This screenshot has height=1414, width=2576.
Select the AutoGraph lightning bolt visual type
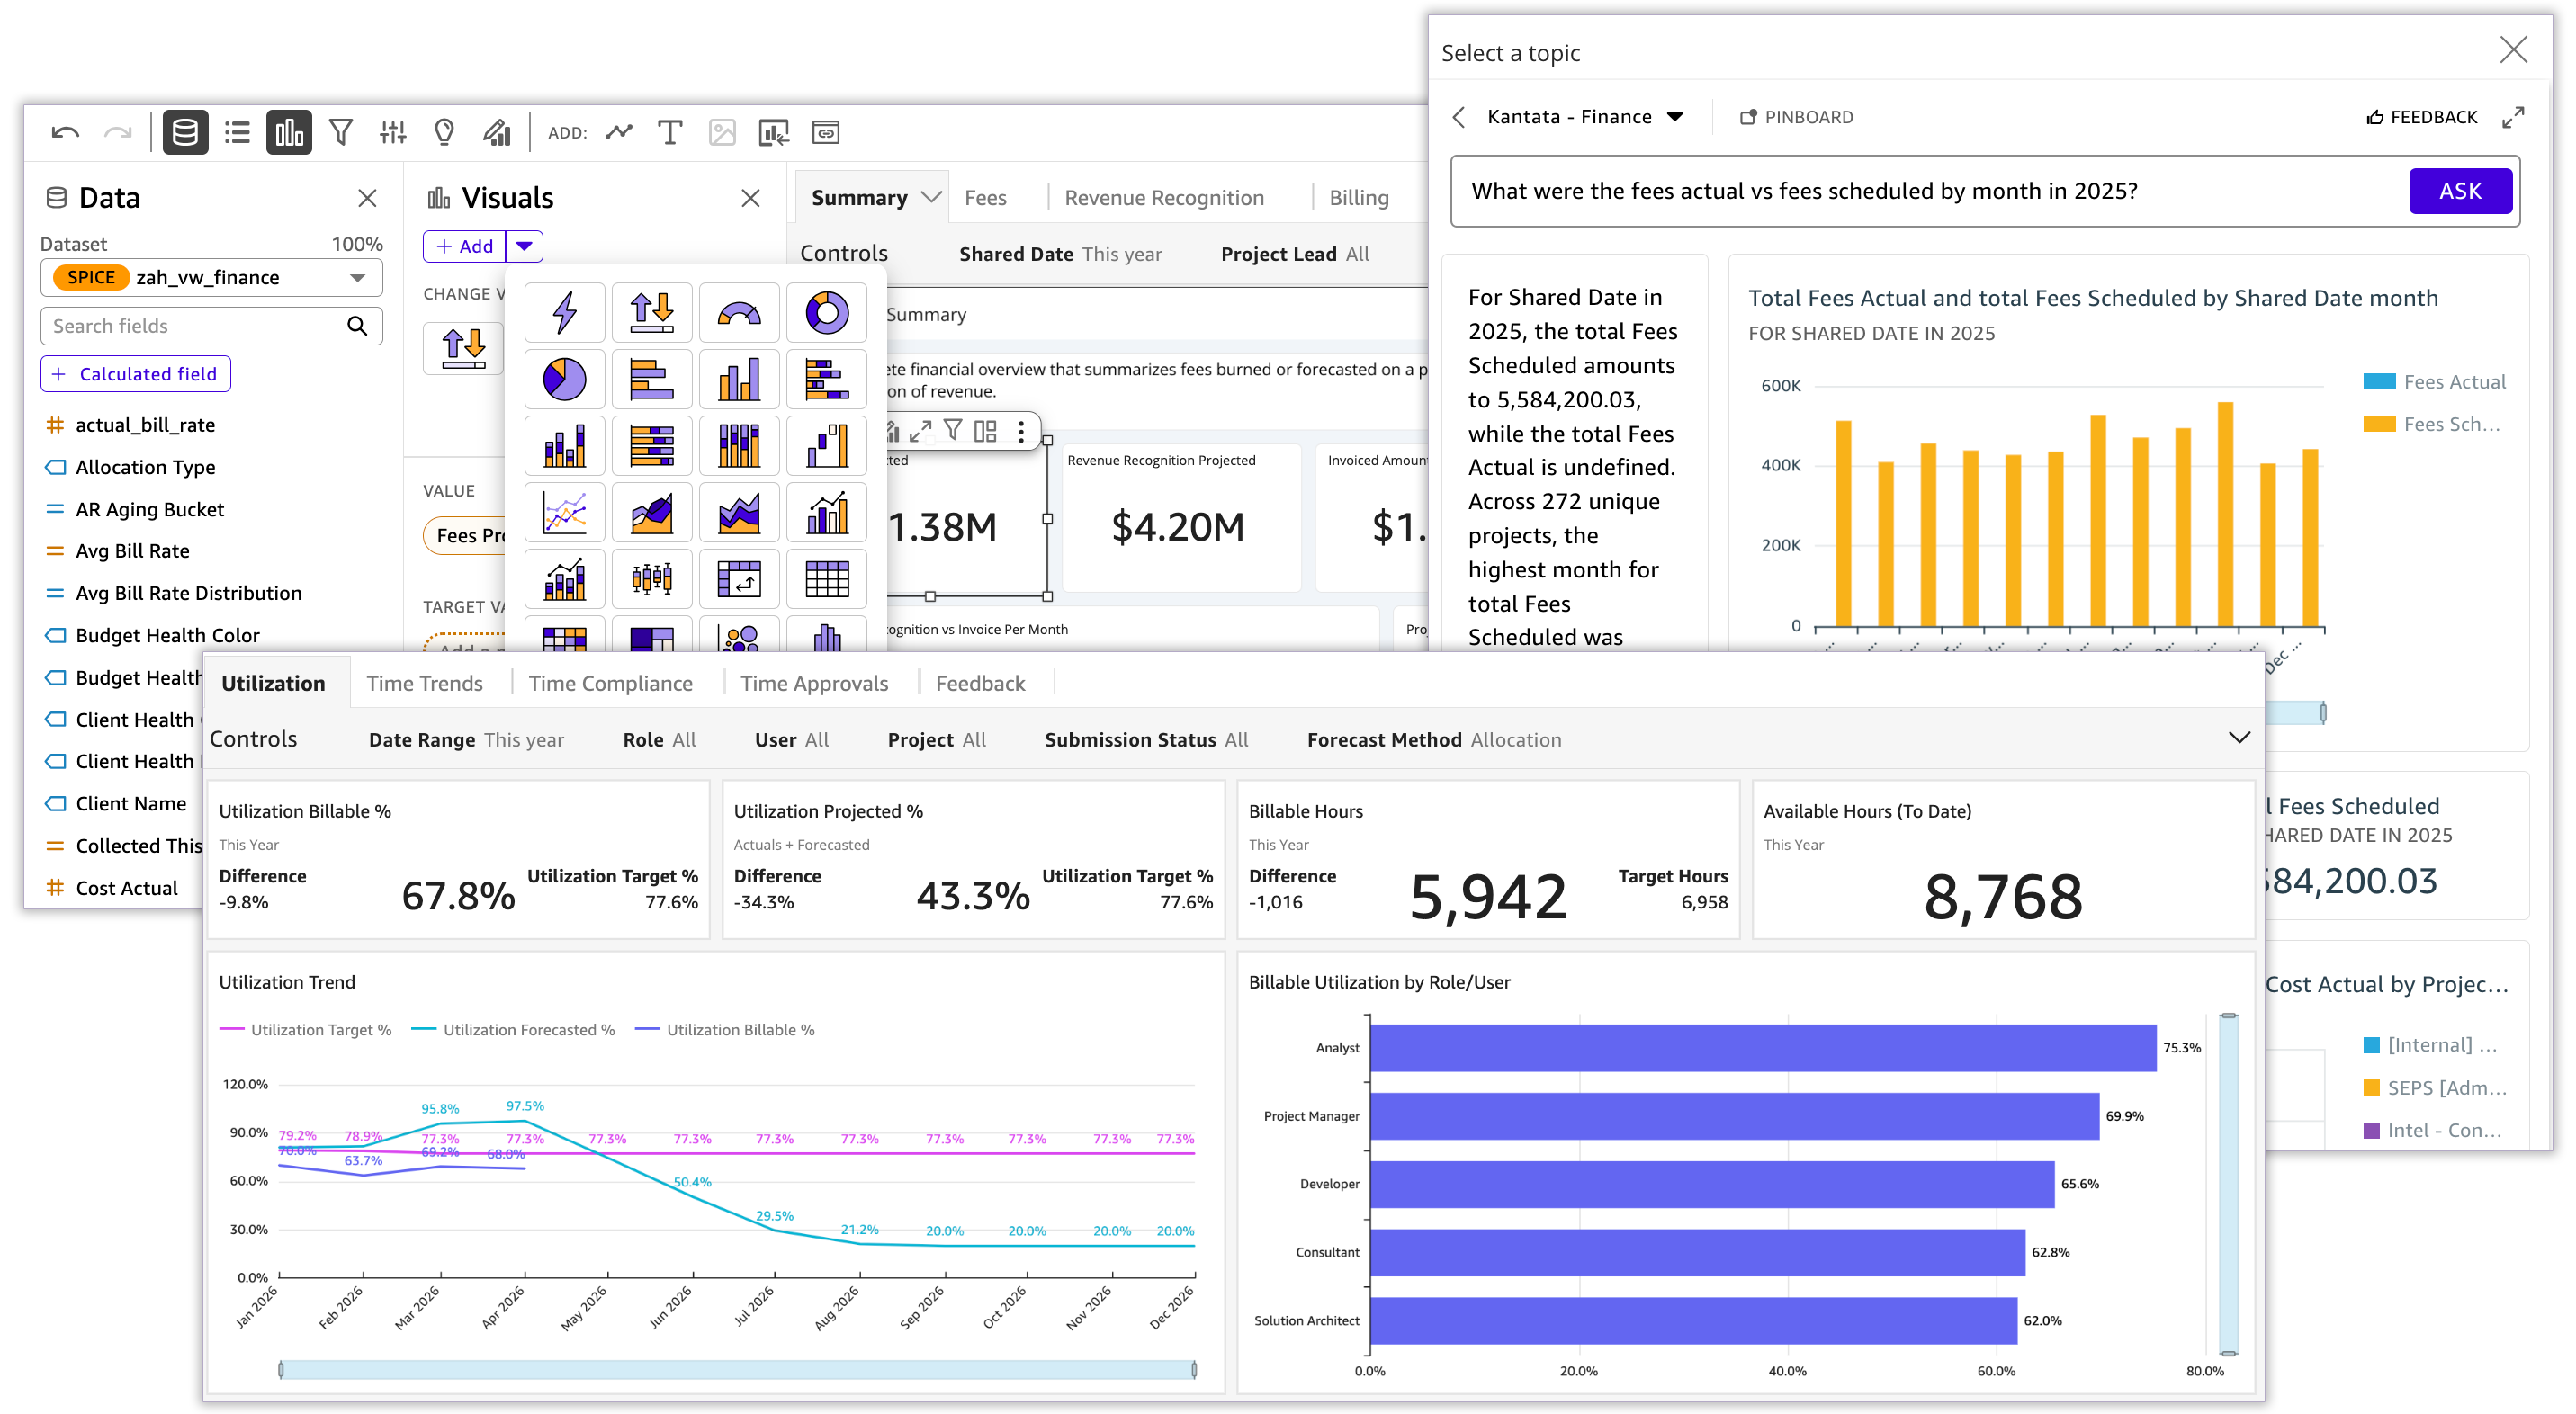[x=565, y=312]
